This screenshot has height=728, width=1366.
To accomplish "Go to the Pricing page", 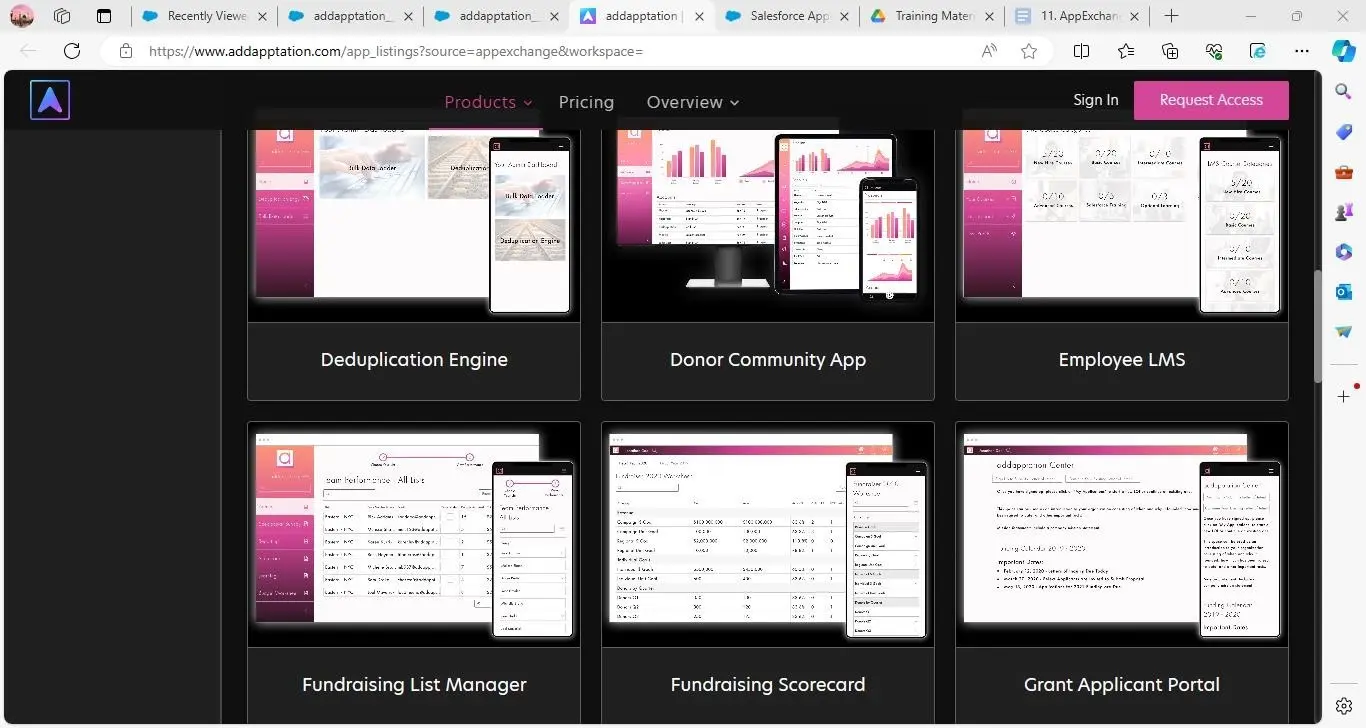I will [586, 102].
